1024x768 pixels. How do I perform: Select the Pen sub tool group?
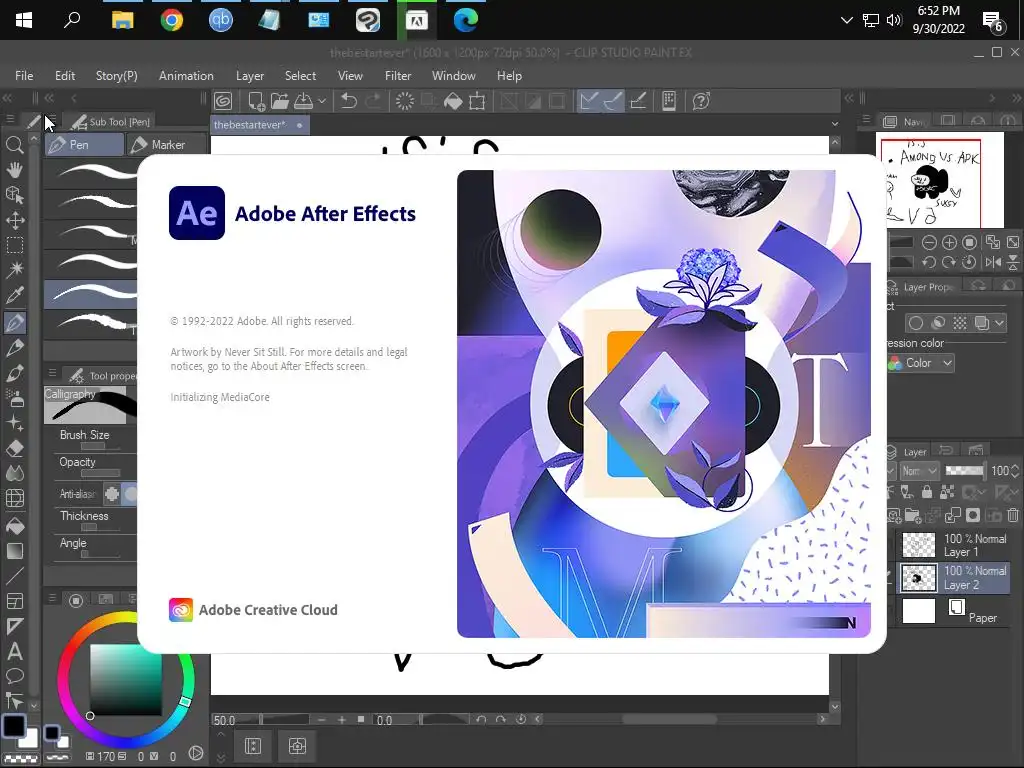tap(84, 145)
